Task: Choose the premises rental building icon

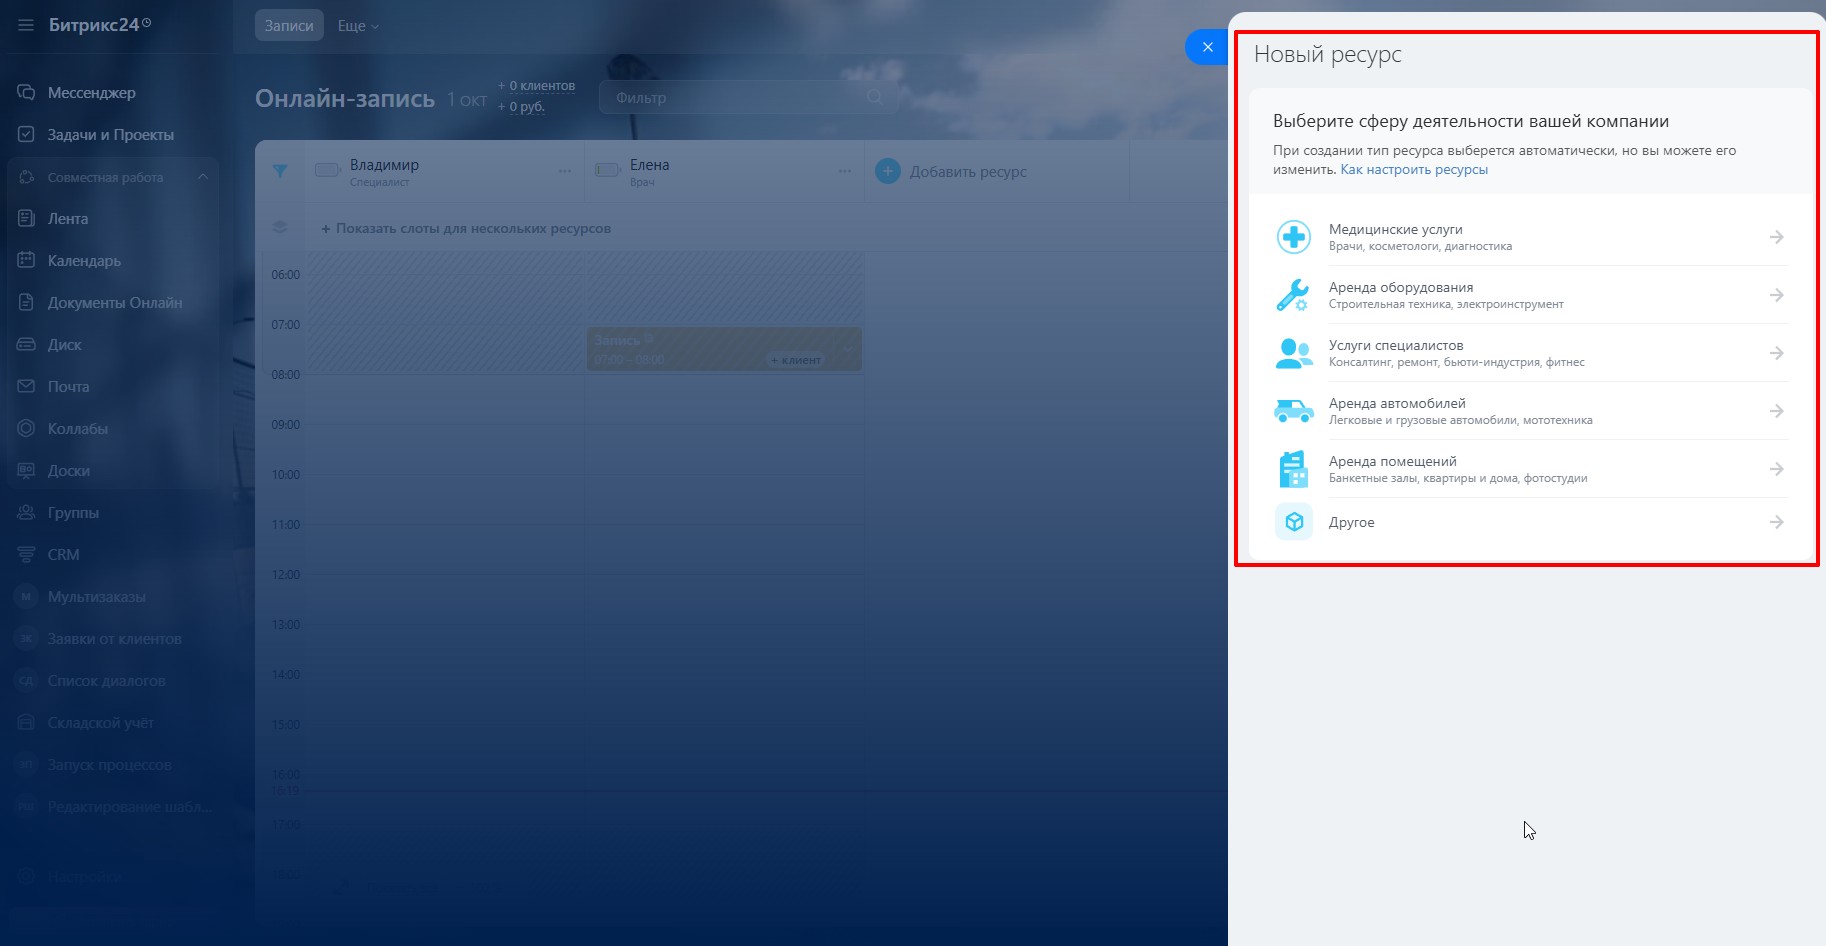Action: pos(1294,469)
